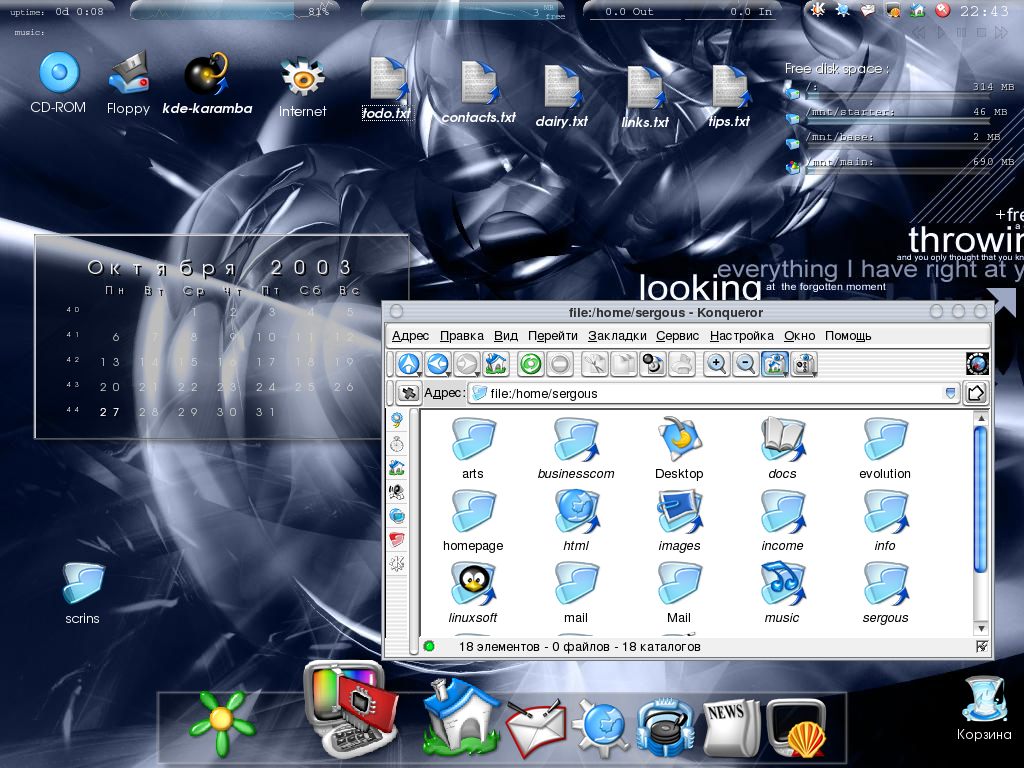Image resolution: width=1024 pixels, height=768 pixels.
Task: Open the Закладки menu
Action: click(x=617, y=336)
